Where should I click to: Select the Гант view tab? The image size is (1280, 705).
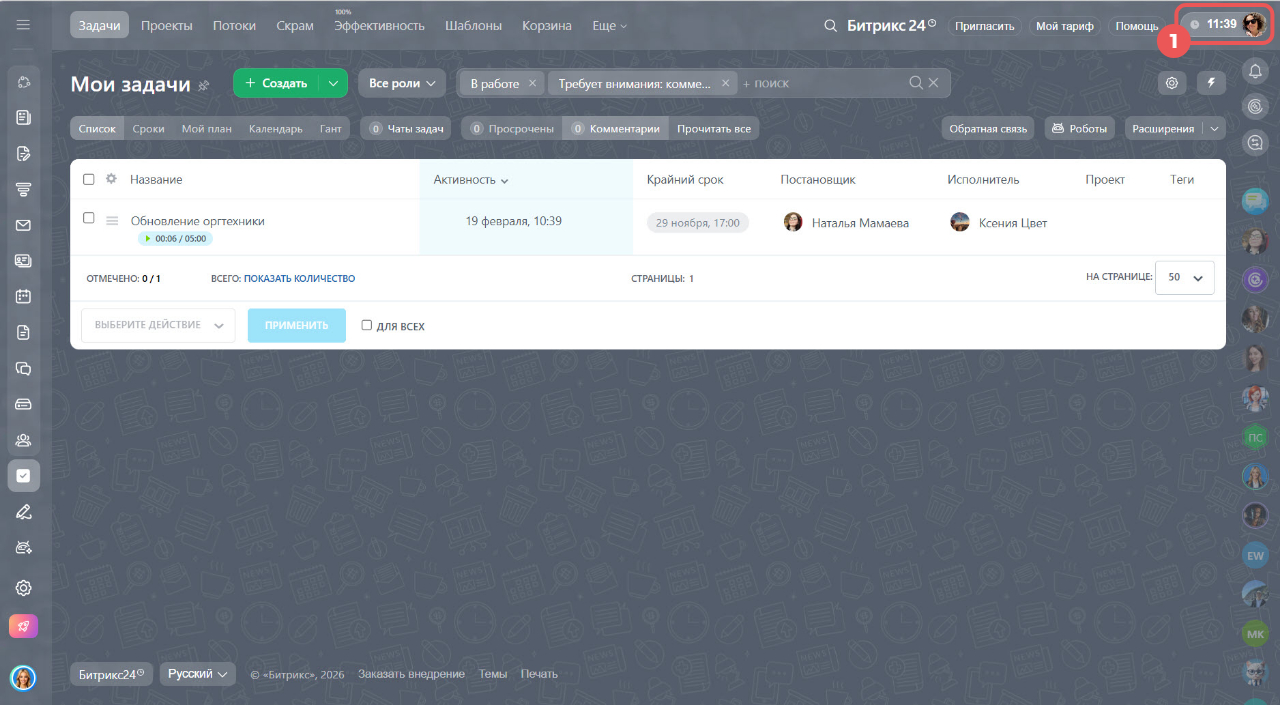[330, 129]
